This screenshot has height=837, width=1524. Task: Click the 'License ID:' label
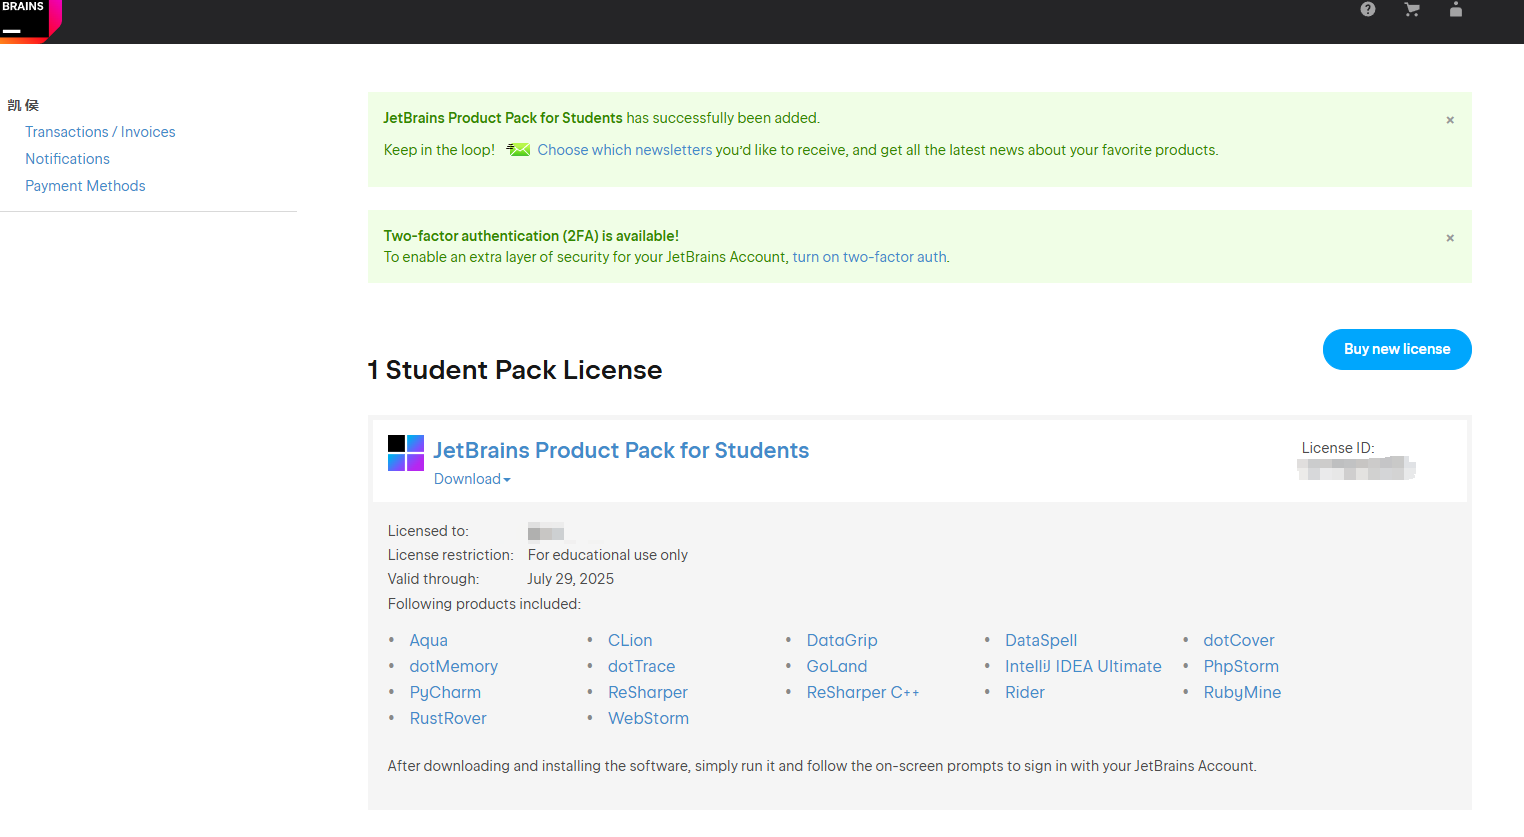coord(1338,448)
